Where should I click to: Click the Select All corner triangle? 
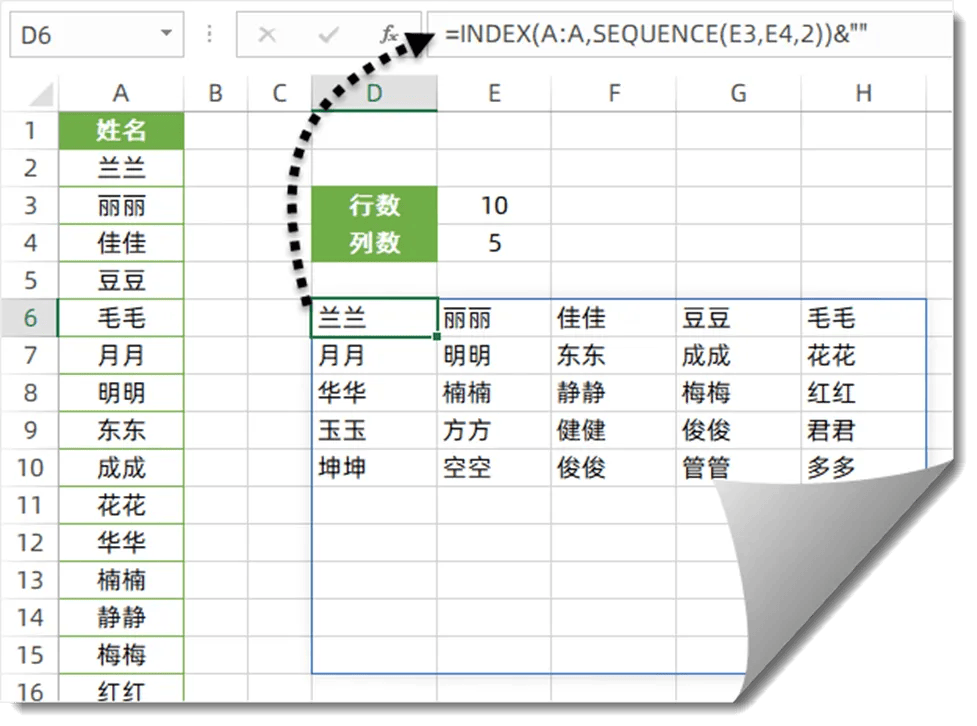41,95
